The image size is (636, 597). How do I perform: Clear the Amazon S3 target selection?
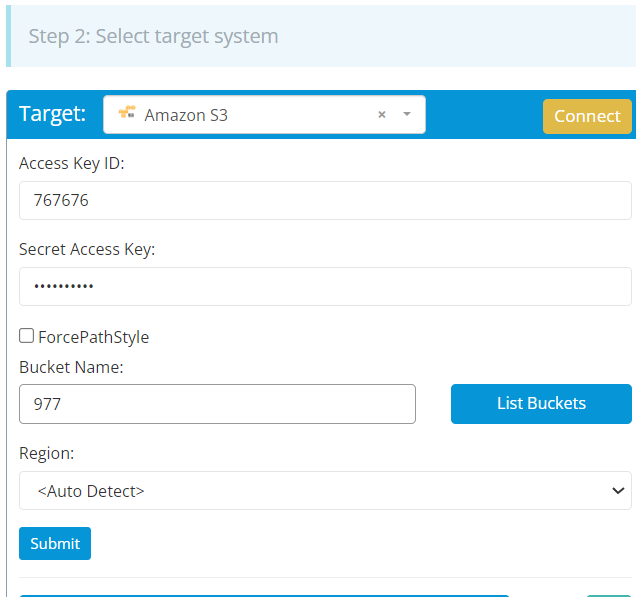(382, 115)
